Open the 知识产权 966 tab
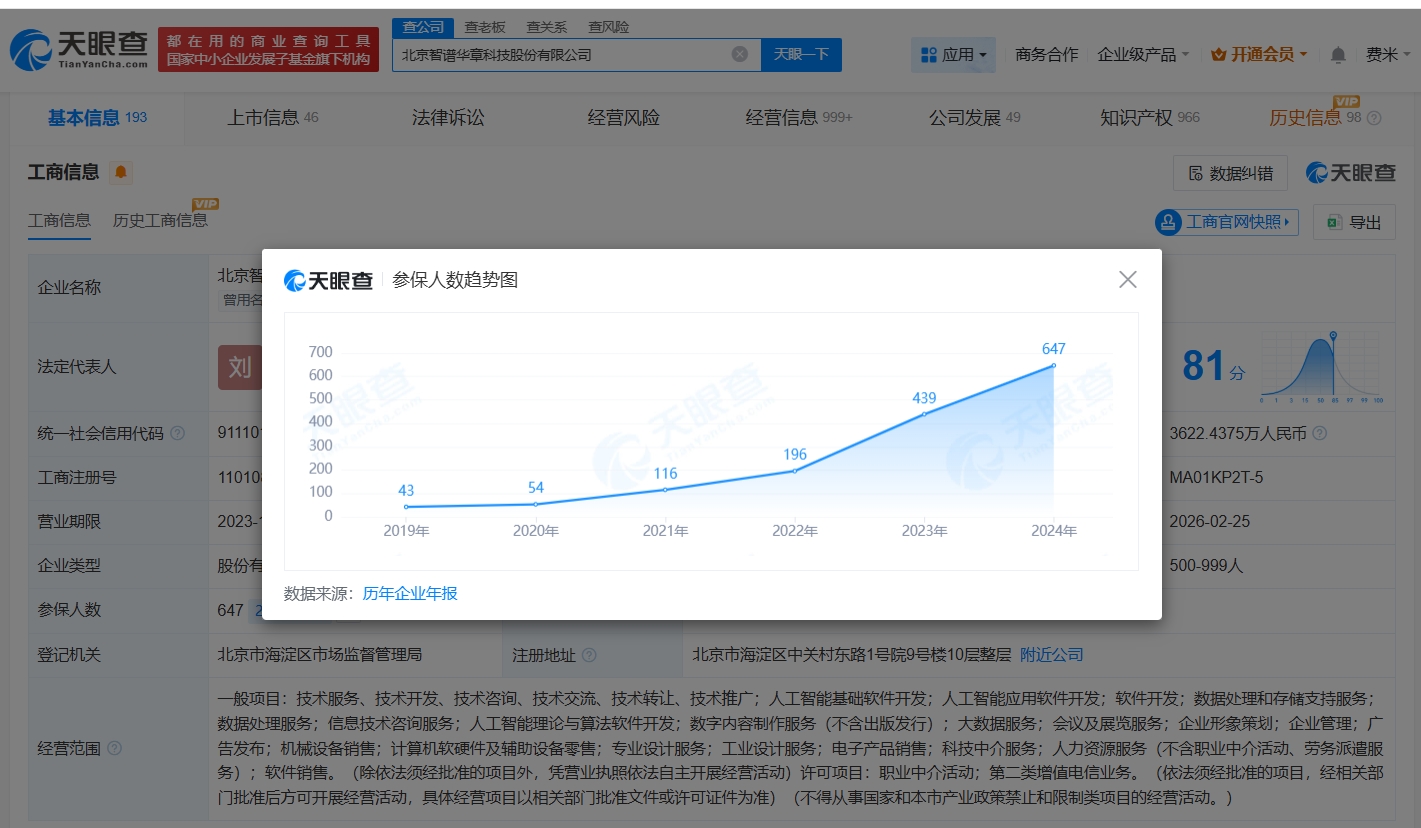 click(x=1150, y=118)
